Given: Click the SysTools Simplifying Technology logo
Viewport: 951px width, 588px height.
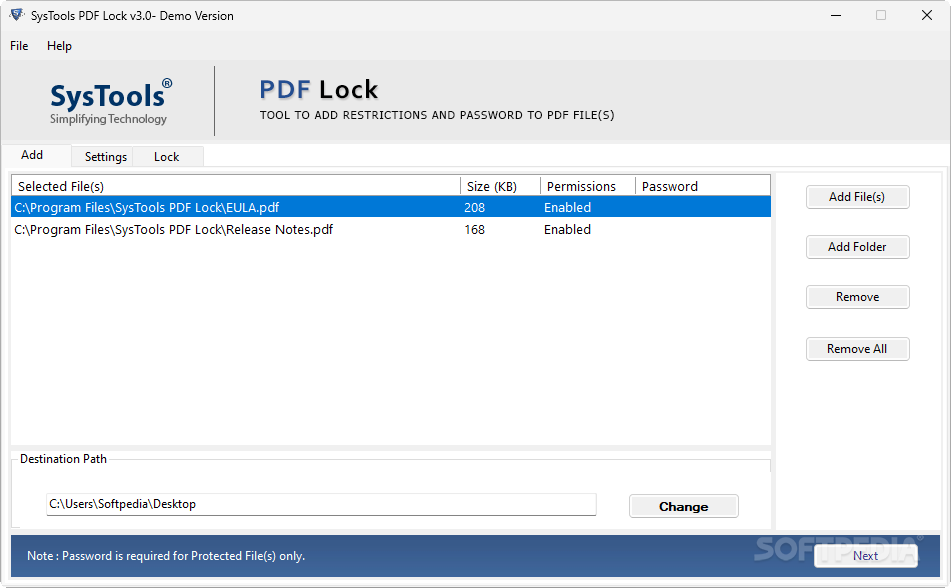Looking at the screenshot, I should (111, 102).
